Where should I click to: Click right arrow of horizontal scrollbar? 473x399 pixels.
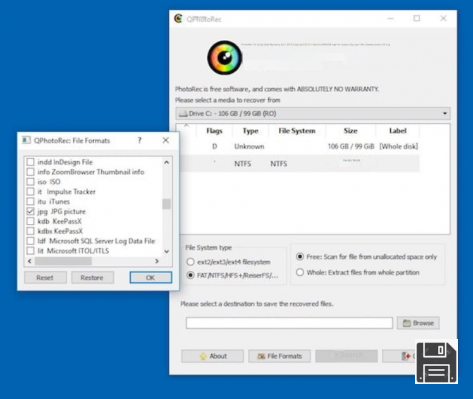157,261
